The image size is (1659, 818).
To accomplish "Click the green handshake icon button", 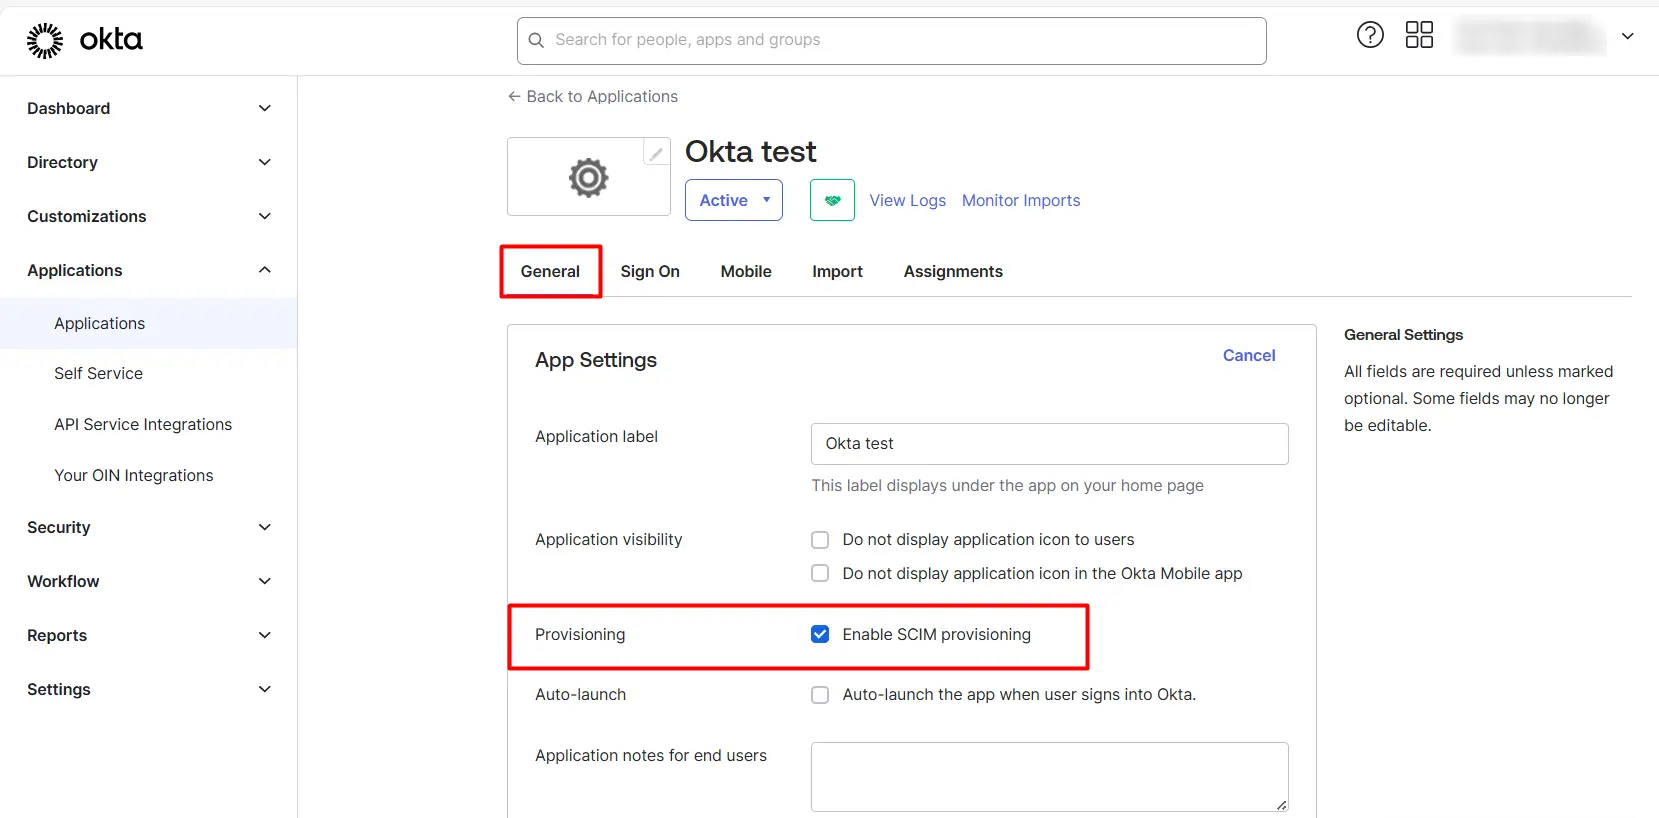I will pyautogui.click(x=832, y=200).
